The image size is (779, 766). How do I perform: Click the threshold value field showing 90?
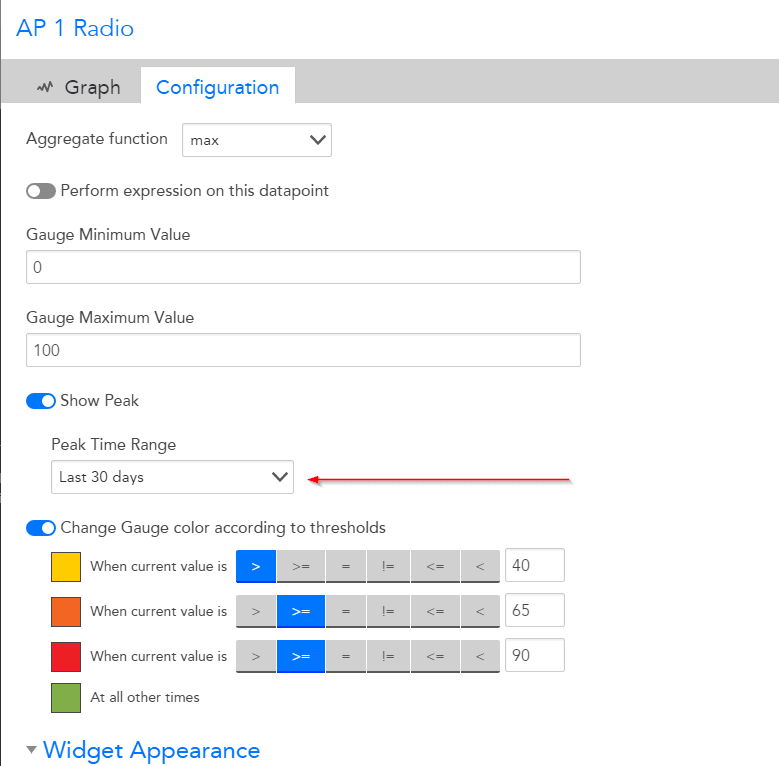click(535, 655)
